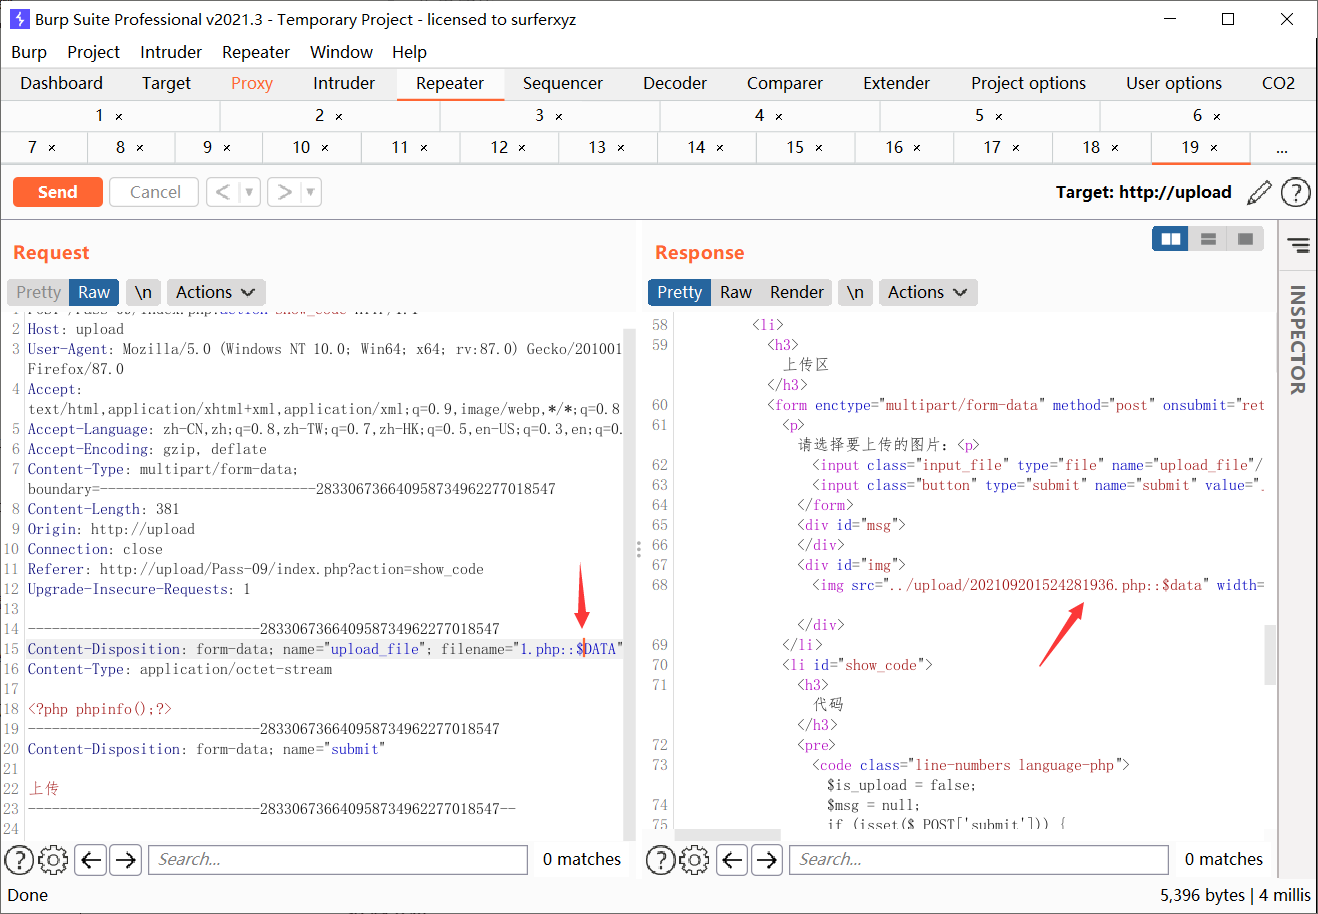Toggle Response newline \n display
The height and width of the screenshot is (914, 1318).
[855, 292]
